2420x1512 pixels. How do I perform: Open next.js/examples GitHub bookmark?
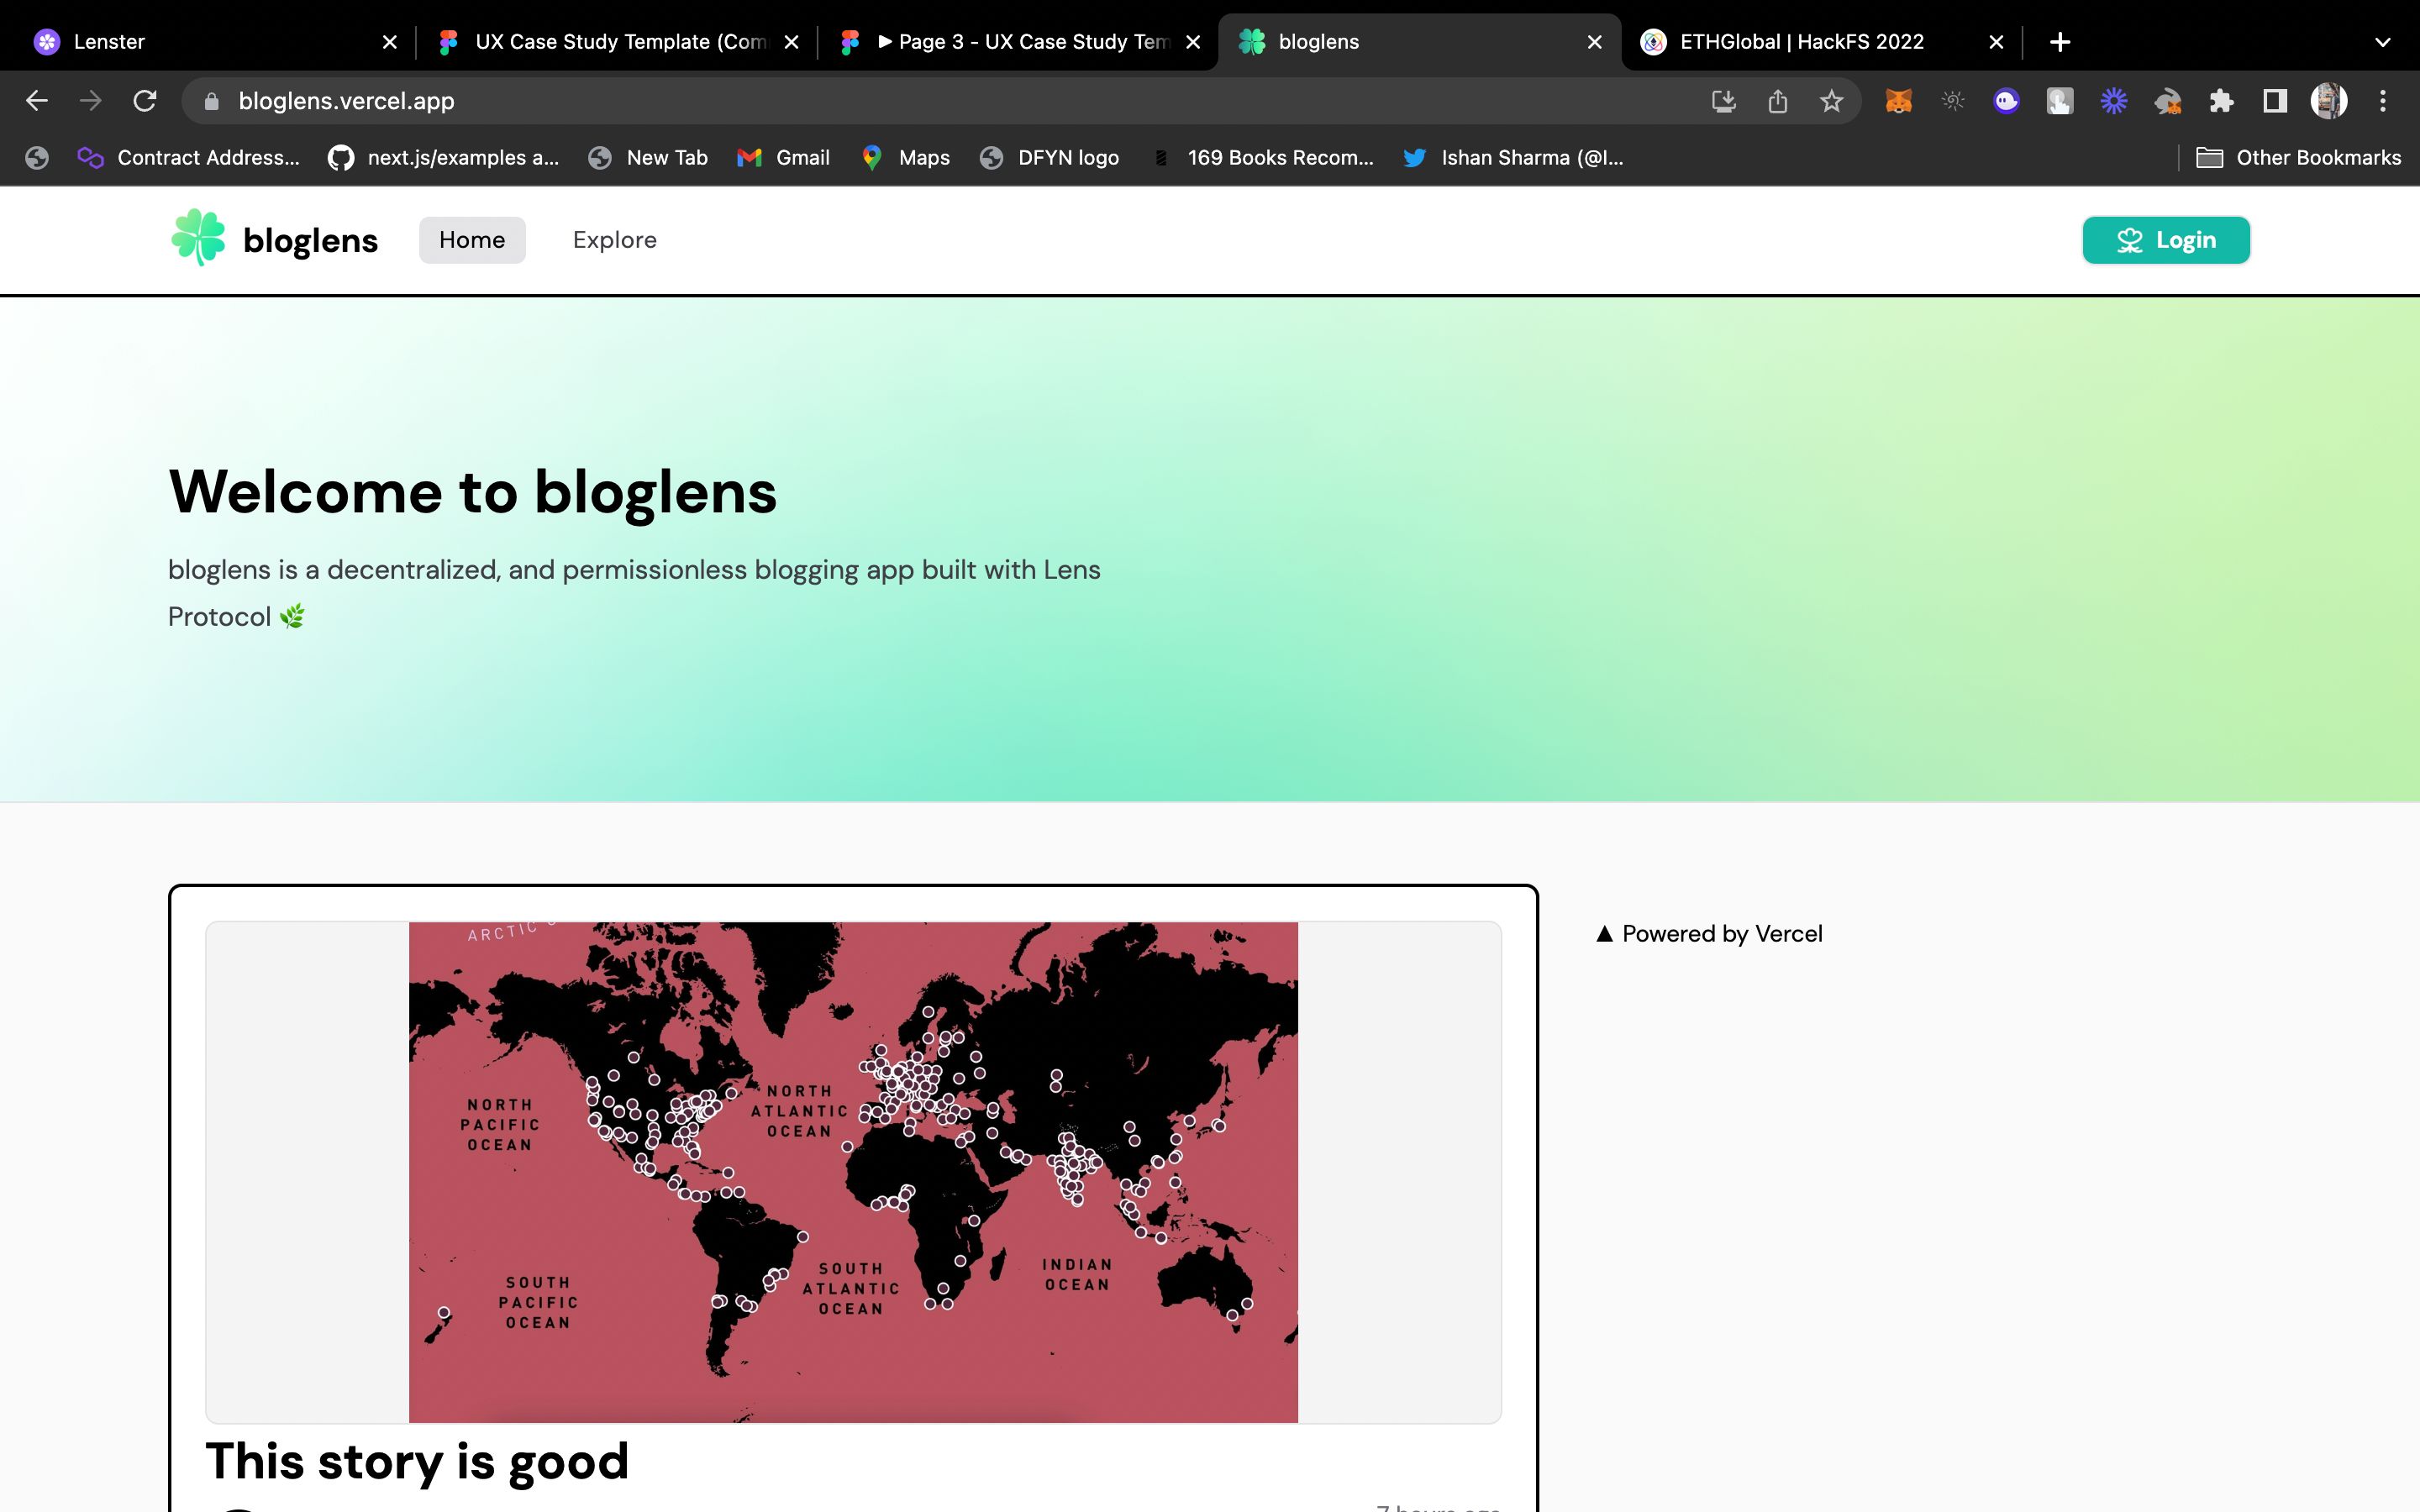tap(443, 158)
